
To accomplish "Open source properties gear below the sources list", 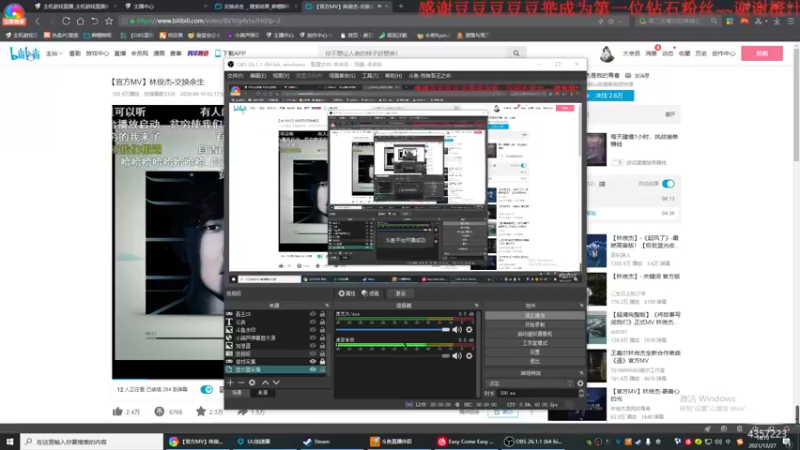I will [x=252, y=382].
